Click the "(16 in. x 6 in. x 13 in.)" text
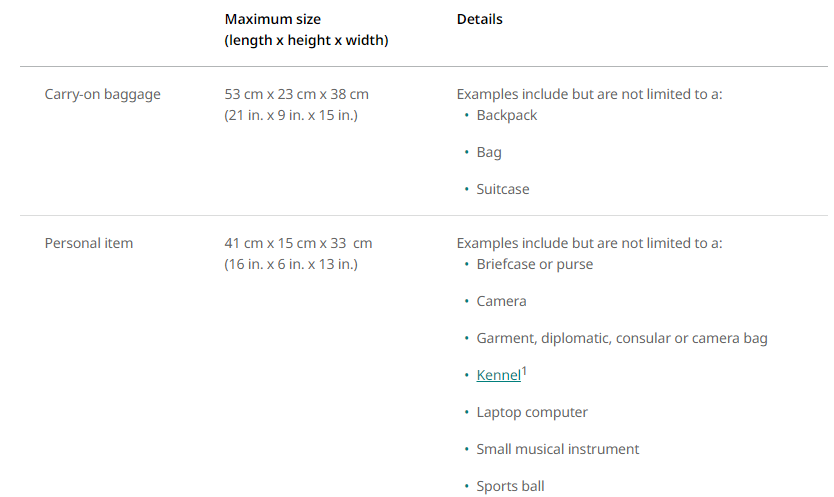The image size is (834, 497). (291, 264)
